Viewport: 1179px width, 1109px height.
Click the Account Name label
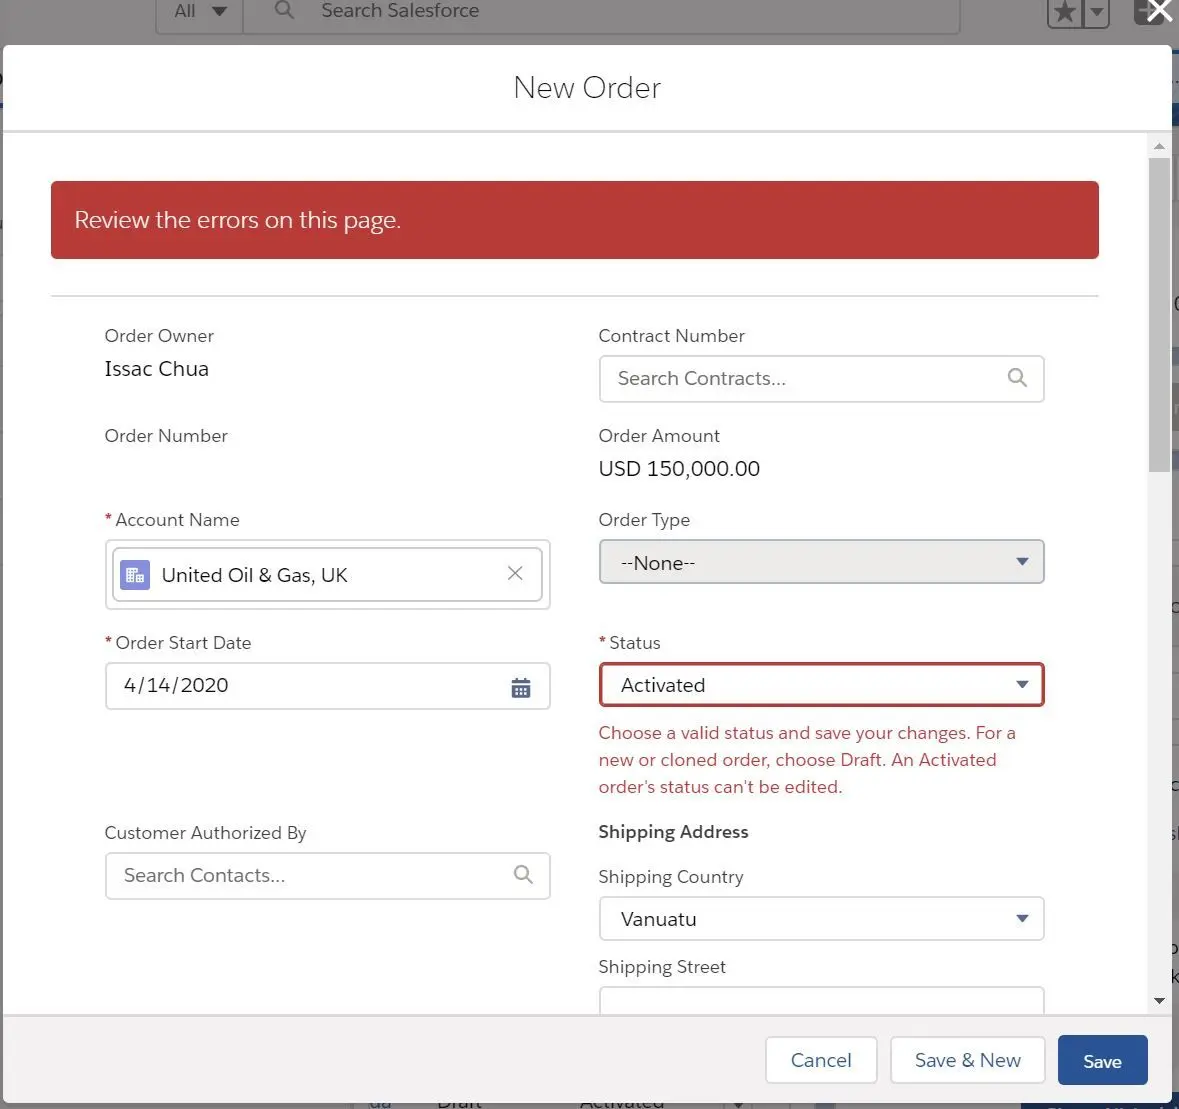[177, 520]
